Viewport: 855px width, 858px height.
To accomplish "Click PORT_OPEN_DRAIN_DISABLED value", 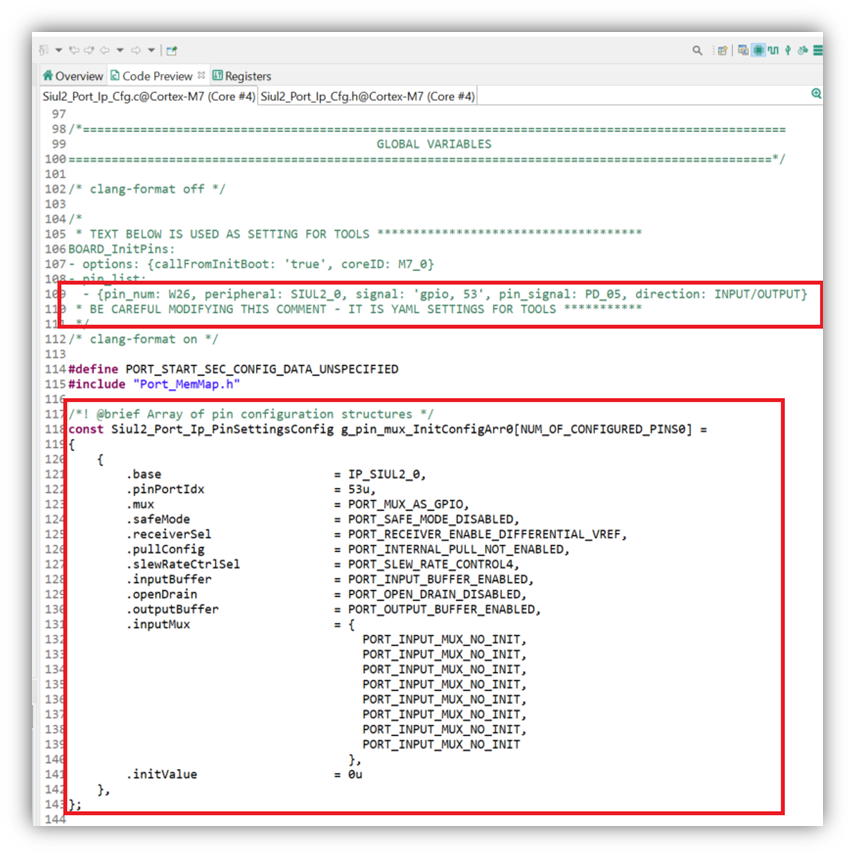I will [437, 594].
